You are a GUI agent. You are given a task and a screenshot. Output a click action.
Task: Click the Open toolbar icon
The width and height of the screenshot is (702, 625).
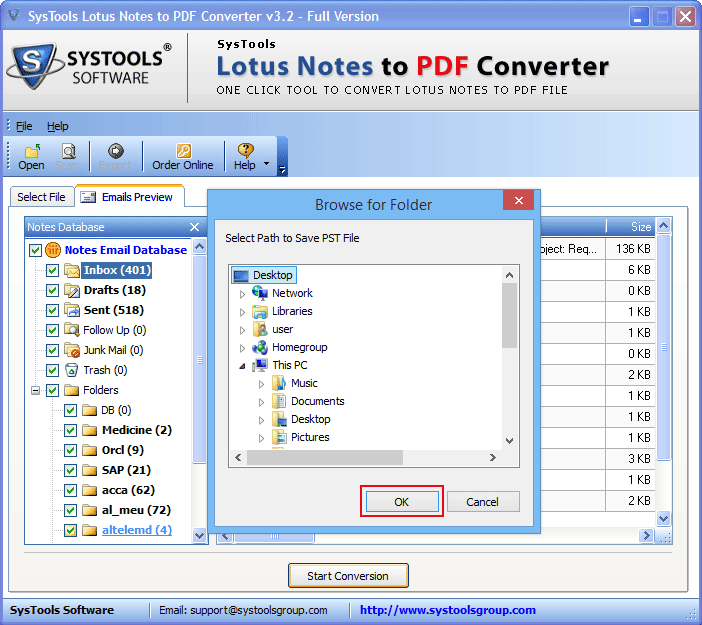point(31,151)
